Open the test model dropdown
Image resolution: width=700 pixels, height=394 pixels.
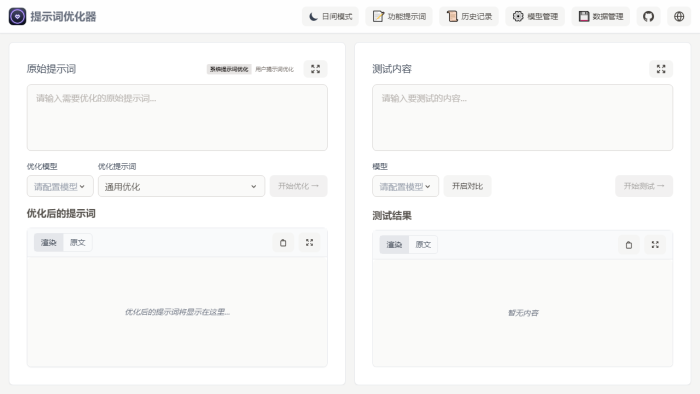point(405,186)
